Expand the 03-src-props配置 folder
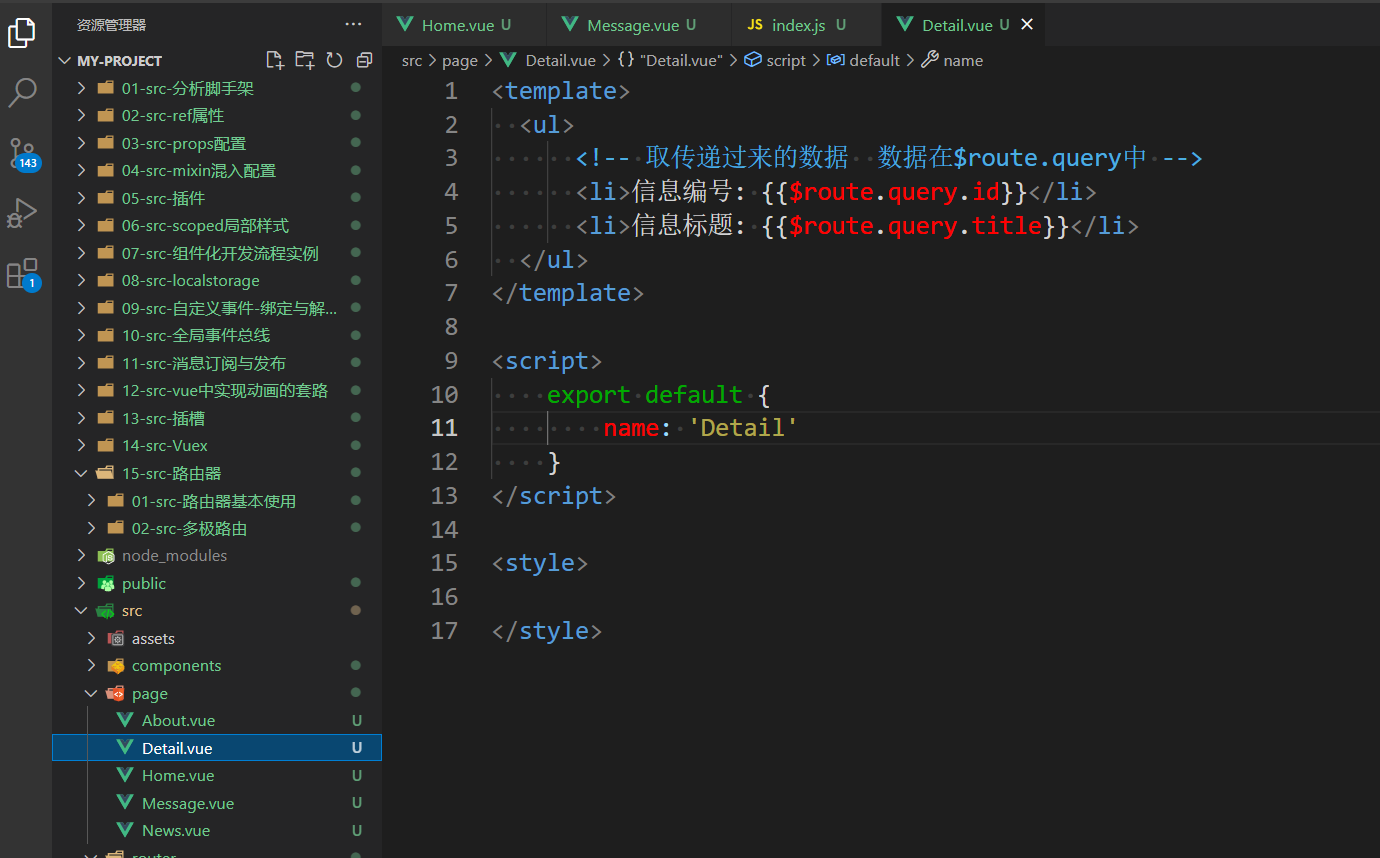This screenshot has width=1380, height=858. (x=217, y=143)
